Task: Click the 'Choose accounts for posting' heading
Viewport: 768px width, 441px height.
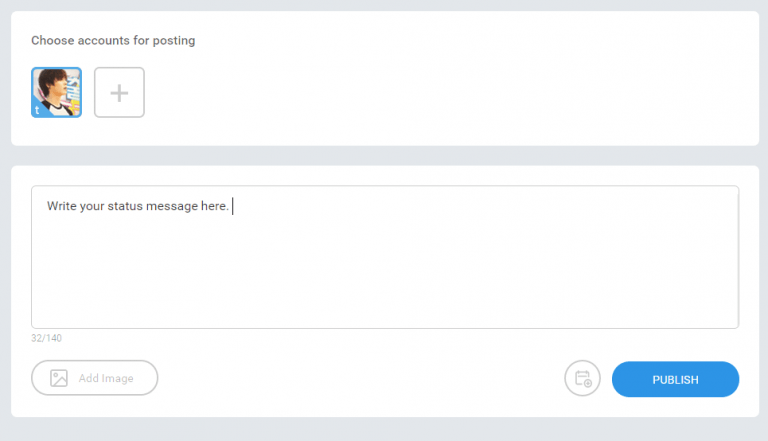Action: pos(113,40)
